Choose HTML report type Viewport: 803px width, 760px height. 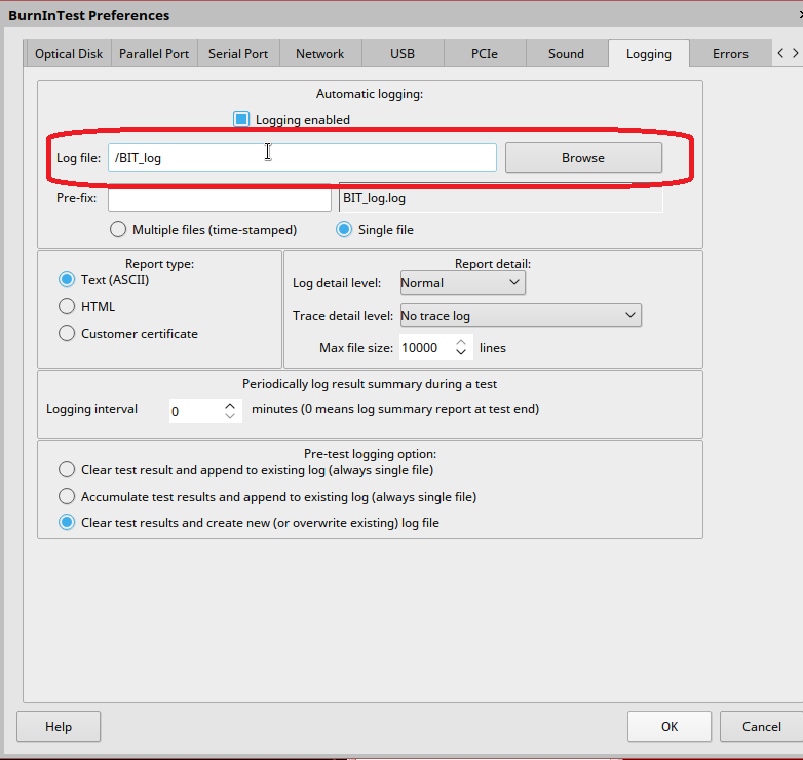pos(67,306)
